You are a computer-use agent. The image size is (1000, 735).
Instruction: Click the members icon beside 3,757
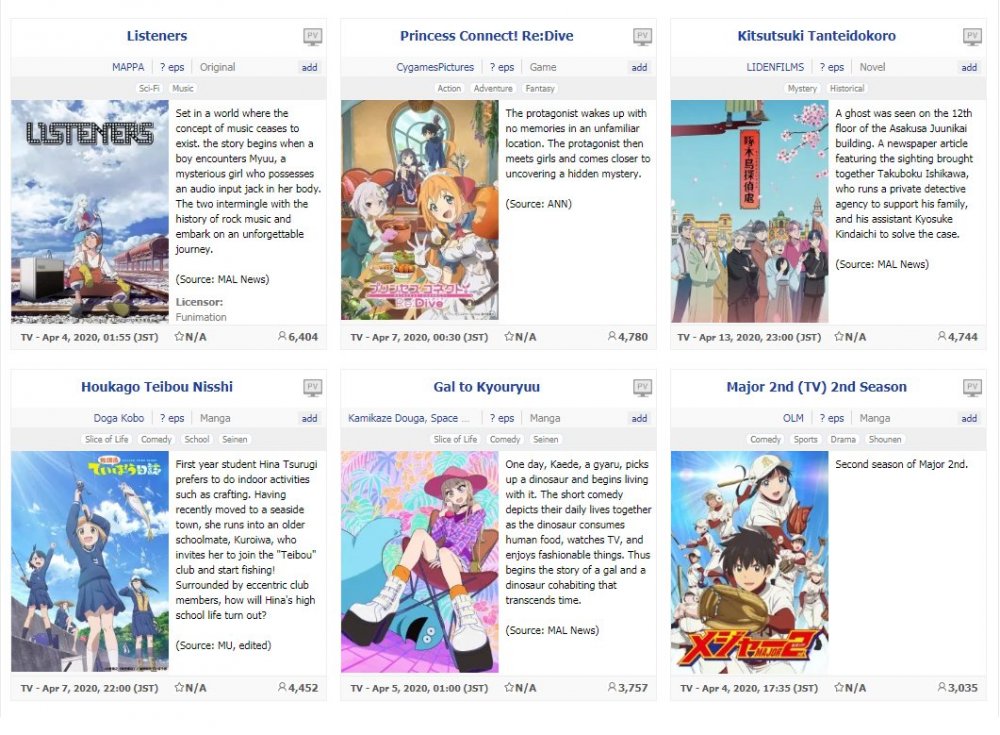click(612, 687)
